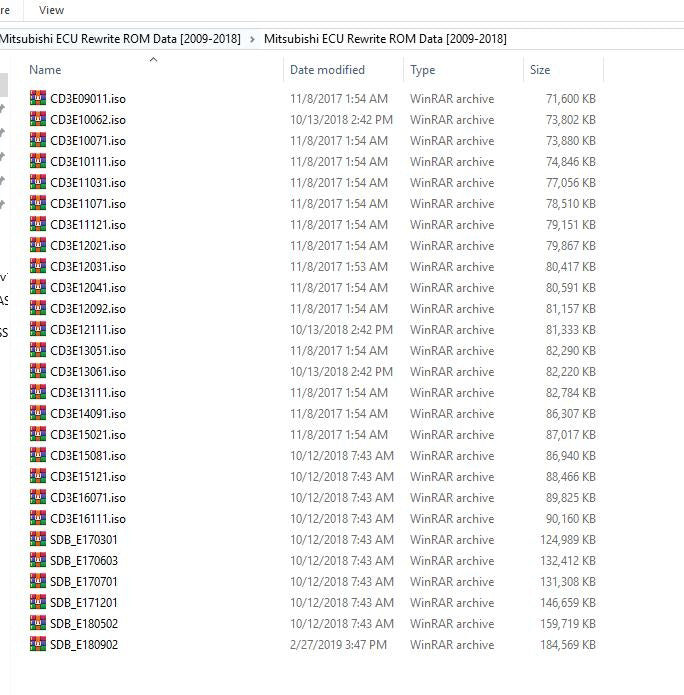Image resolution: width=684 pixels, height=695 pixels.
Task: Click the first Mitsubishi ECU breadcrumb segment
Action: tap(120, 39)
